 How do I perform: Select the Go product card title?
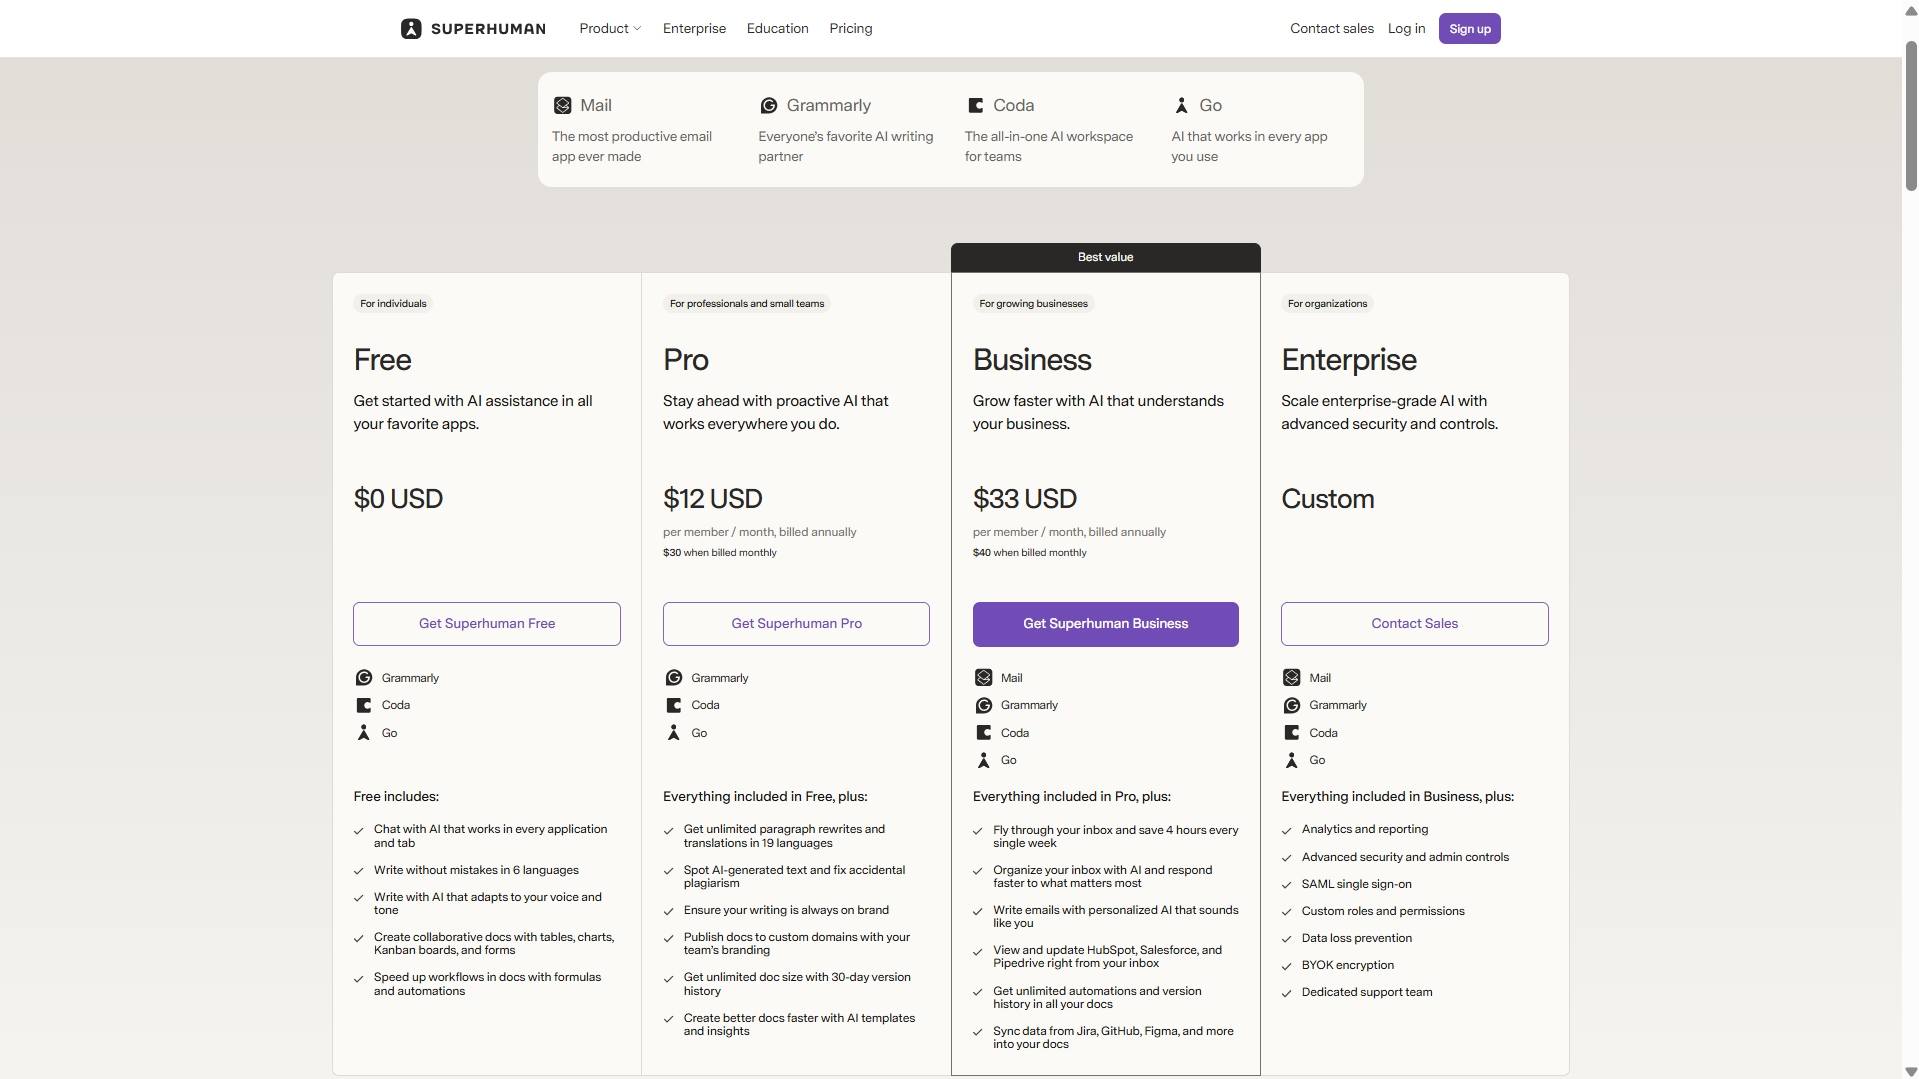[x=1210, y=106]
